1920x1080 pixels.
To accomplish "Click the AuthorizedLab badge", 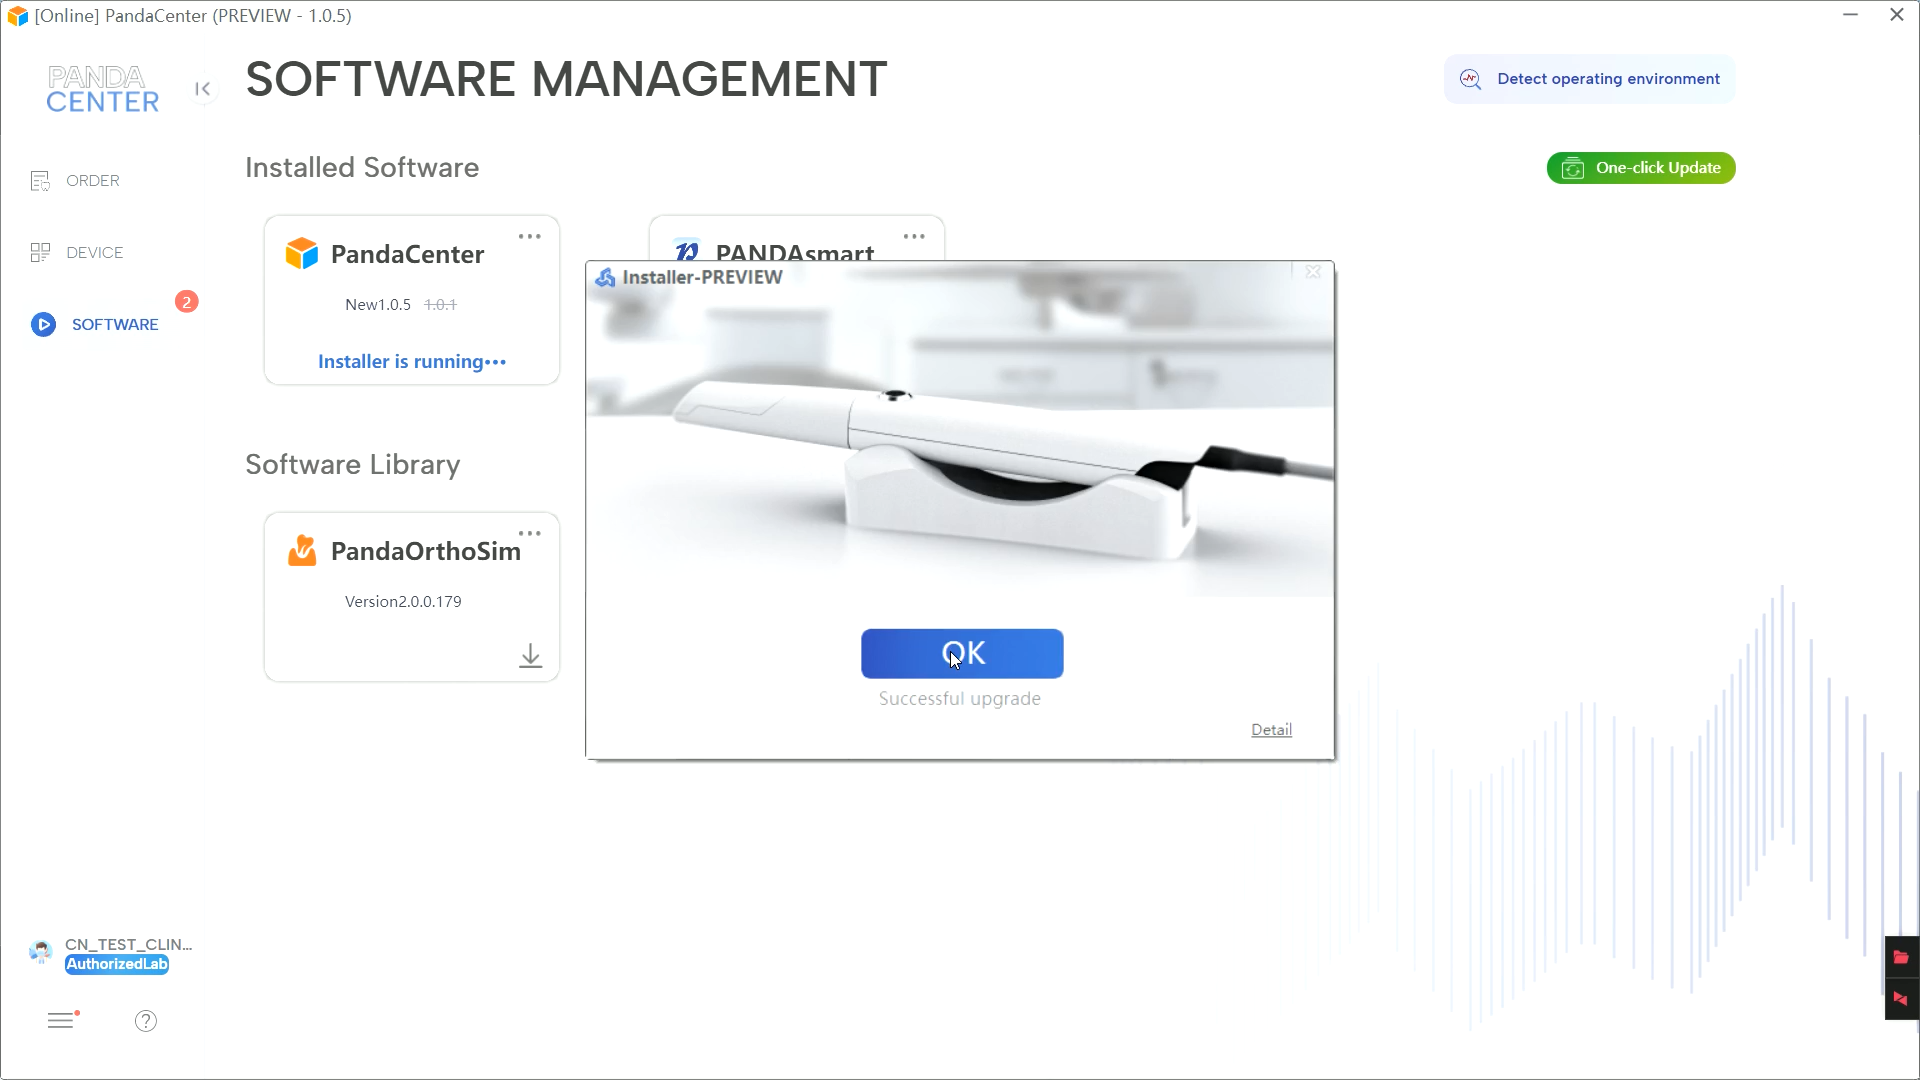I will coord(117,965).
